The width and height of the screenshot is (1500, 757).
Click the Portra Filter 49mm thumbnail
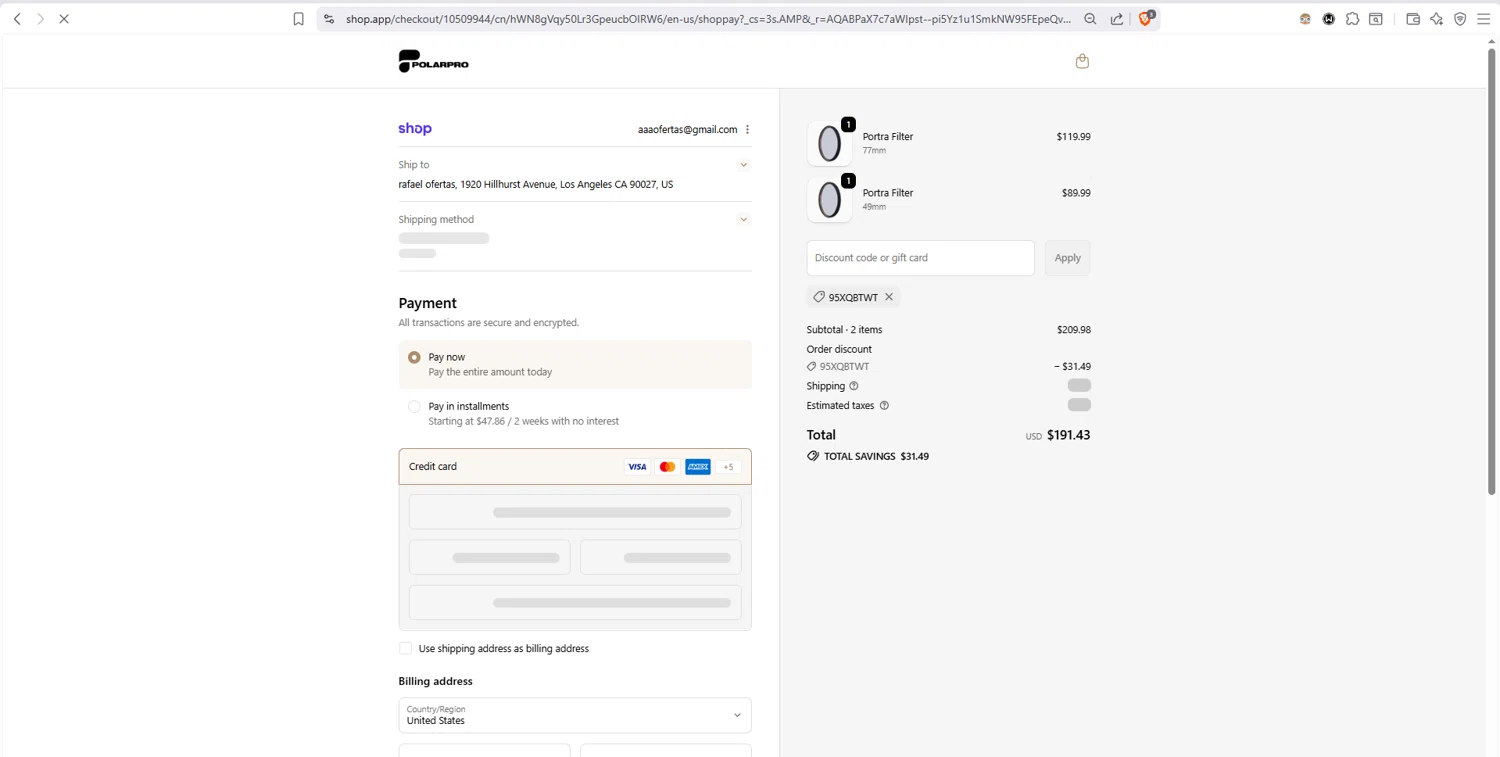click(830, 200)
